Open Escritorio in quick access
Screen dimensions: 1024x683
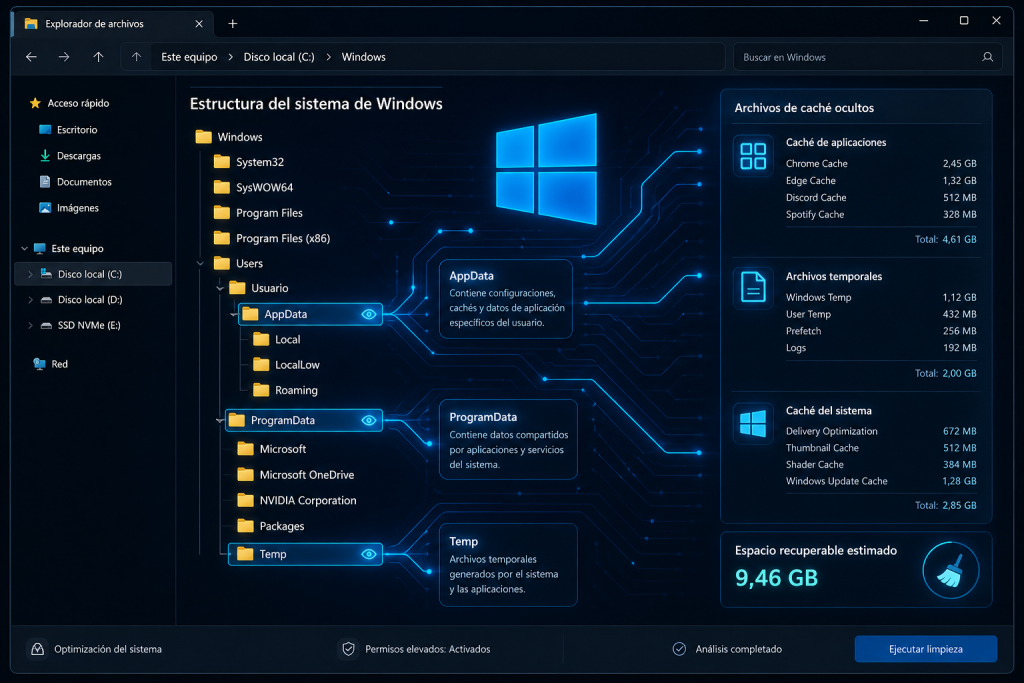pyautogui.click(x=77, y=129)
